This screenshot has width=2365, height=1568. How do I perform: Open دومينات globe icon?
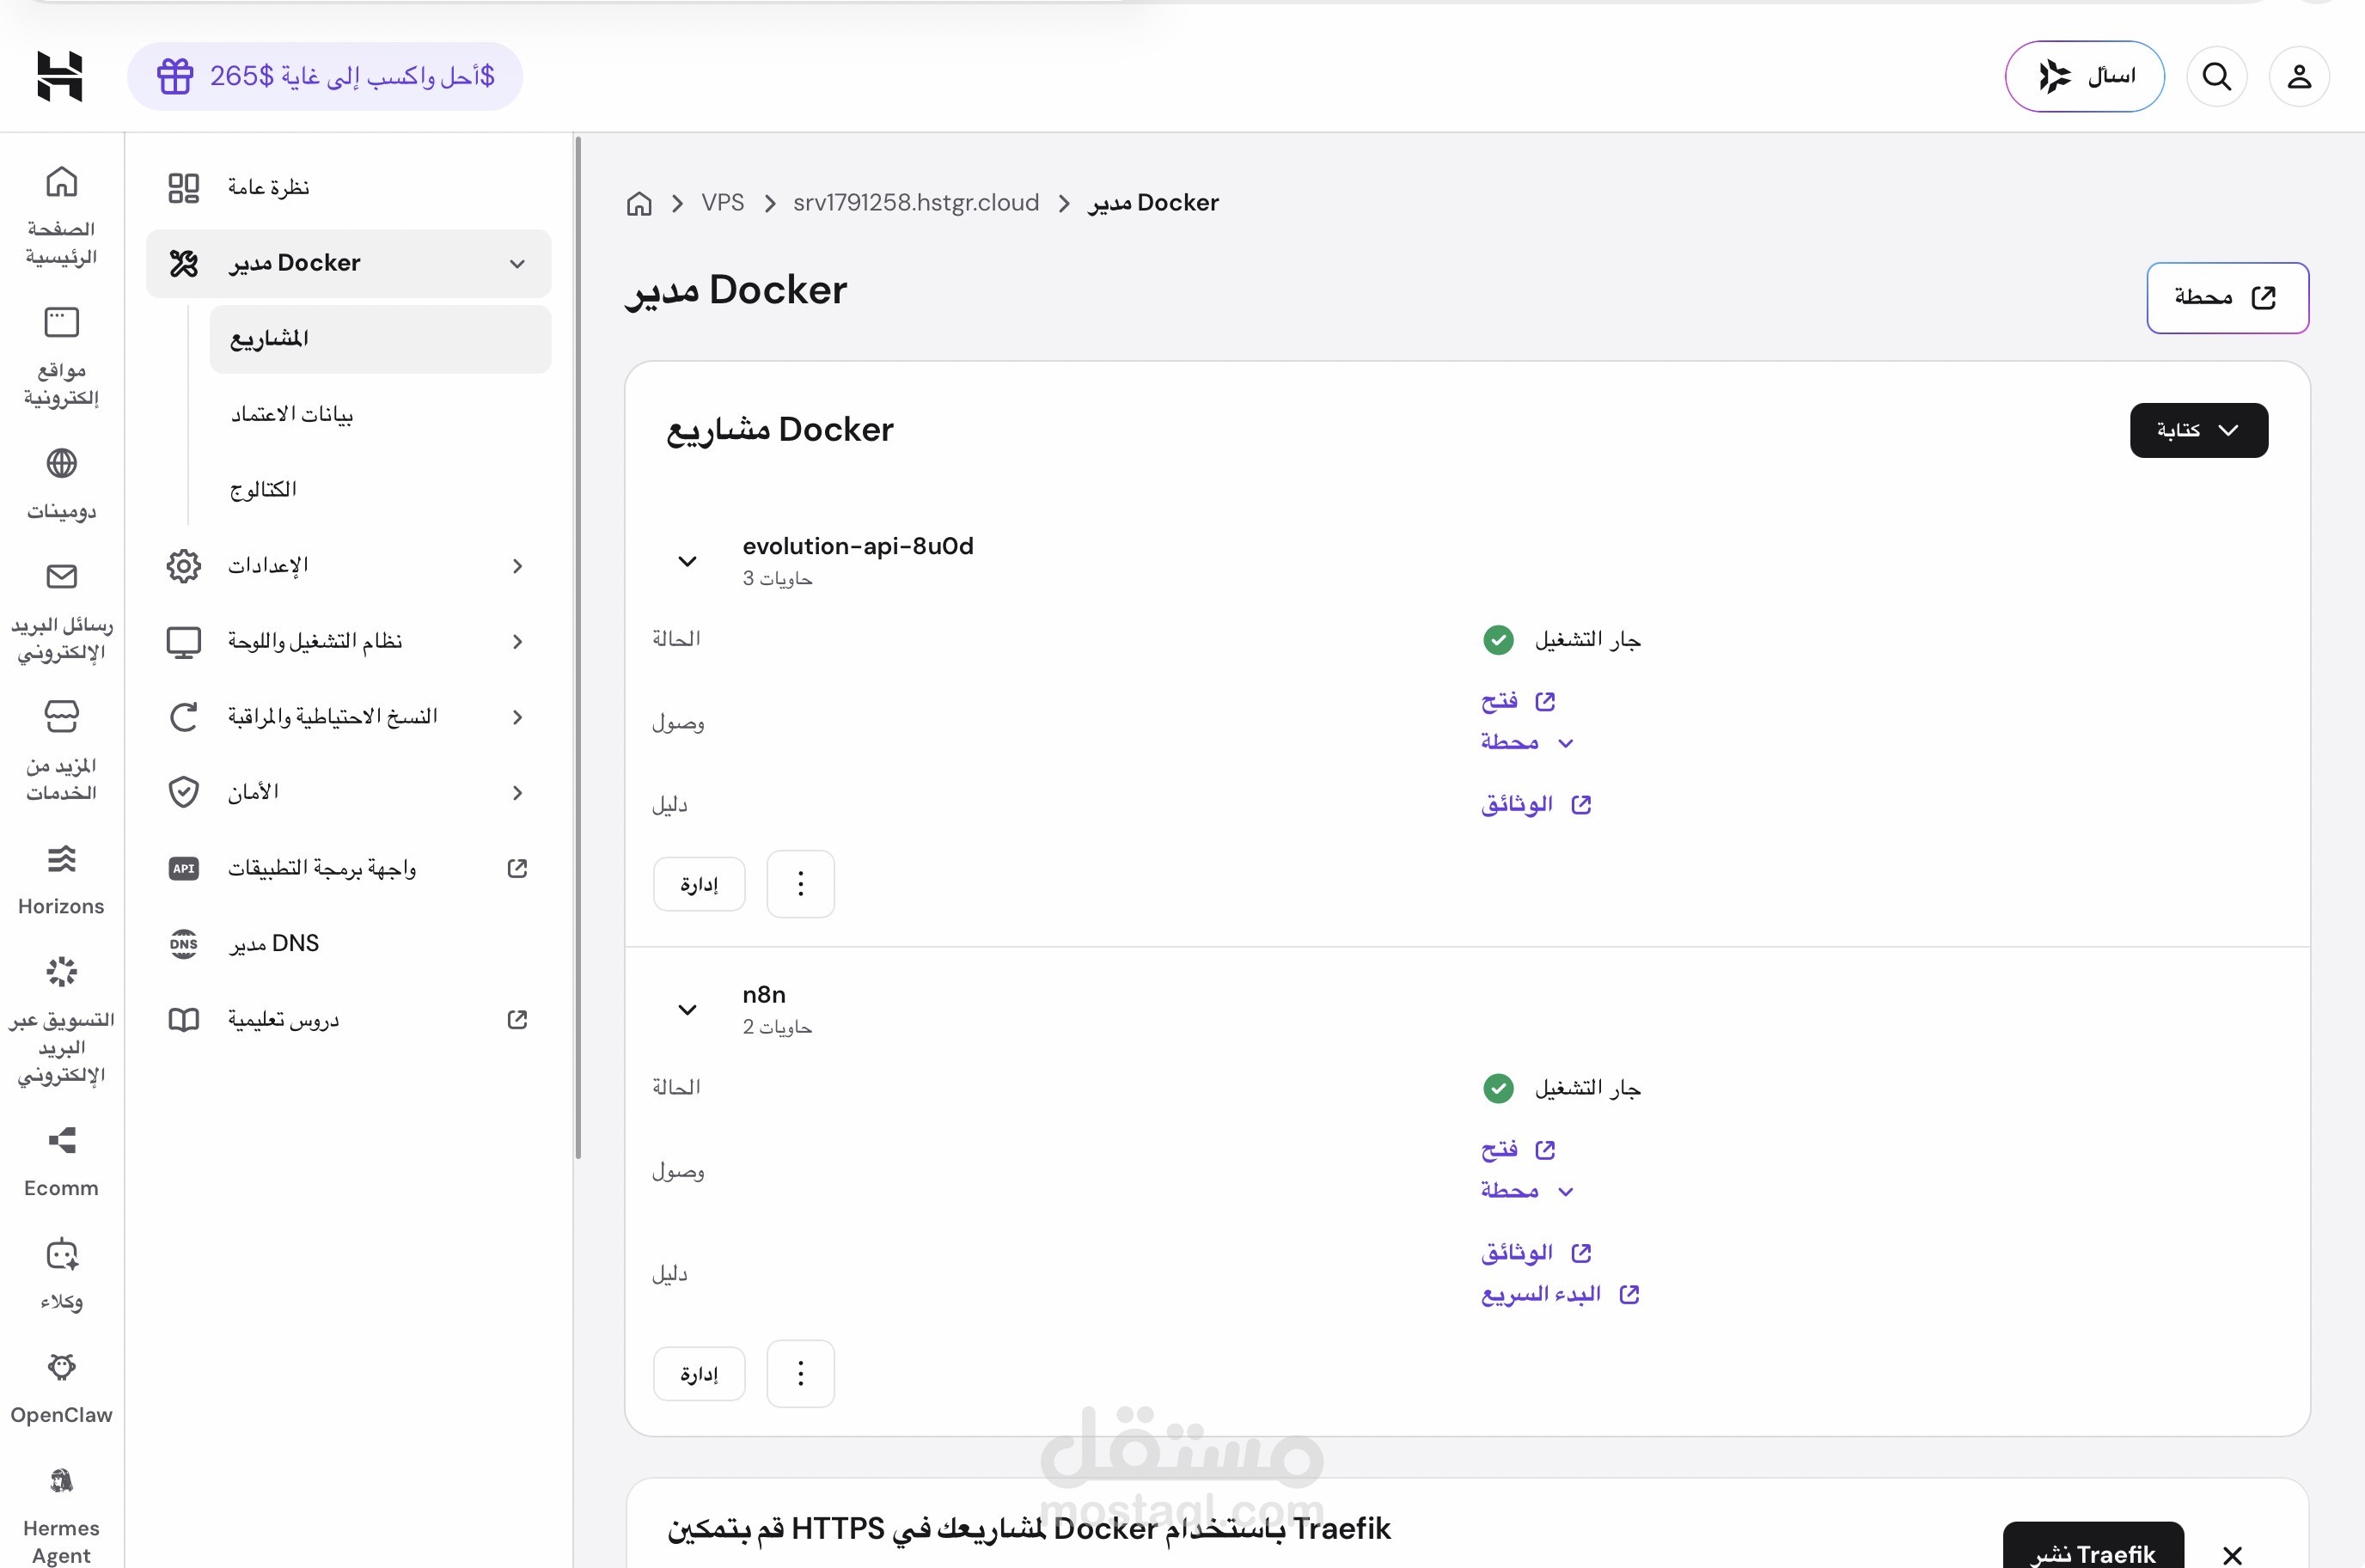pyautogui.click(x=61, y=463)
